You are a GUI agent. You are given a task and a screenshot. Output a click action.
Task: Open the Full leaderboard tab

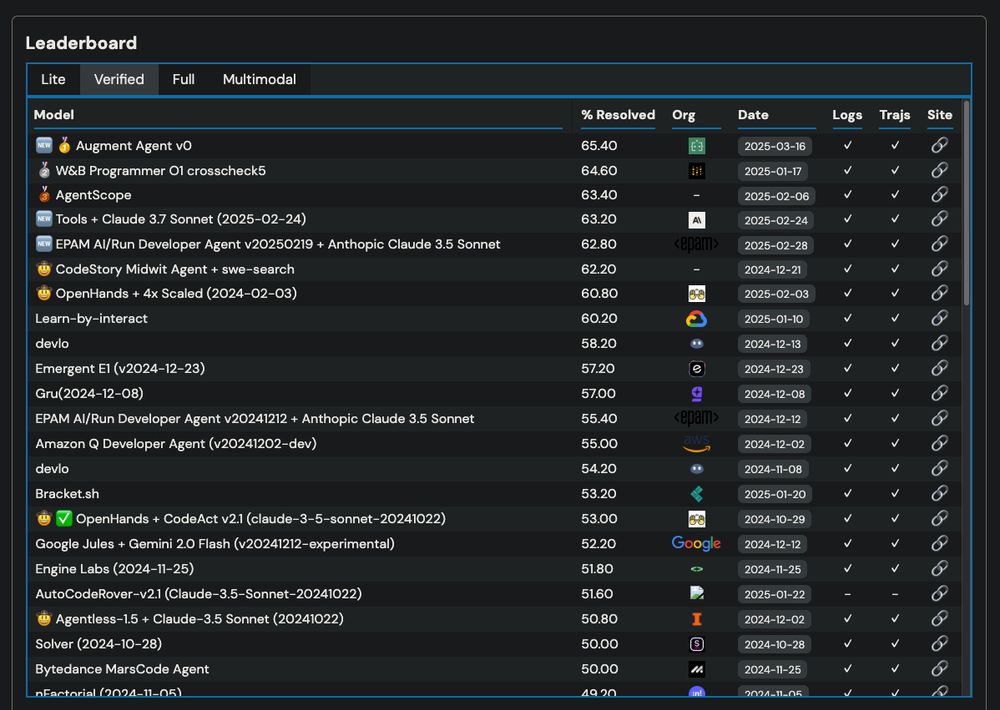tap(183, 80)
